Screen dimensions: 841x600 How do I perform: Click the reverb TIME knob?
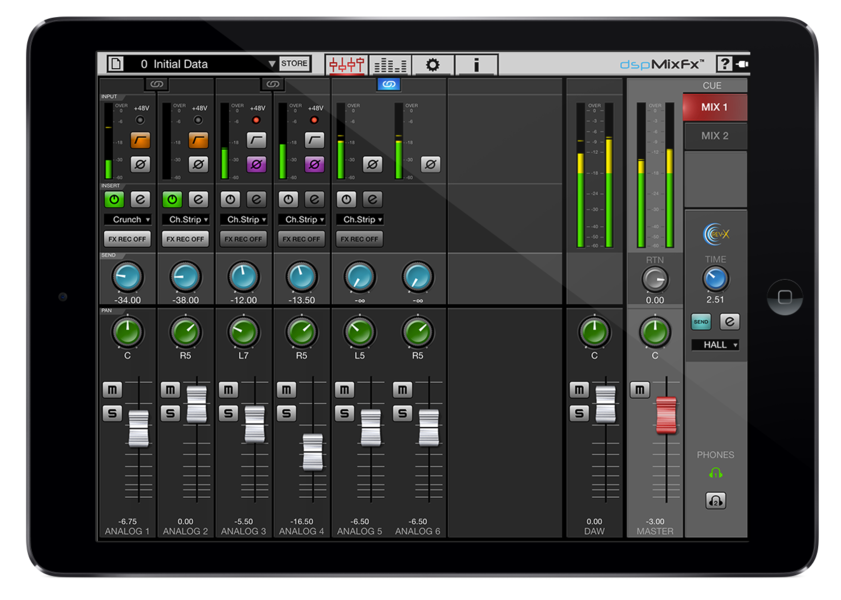[x=715, y=279]
